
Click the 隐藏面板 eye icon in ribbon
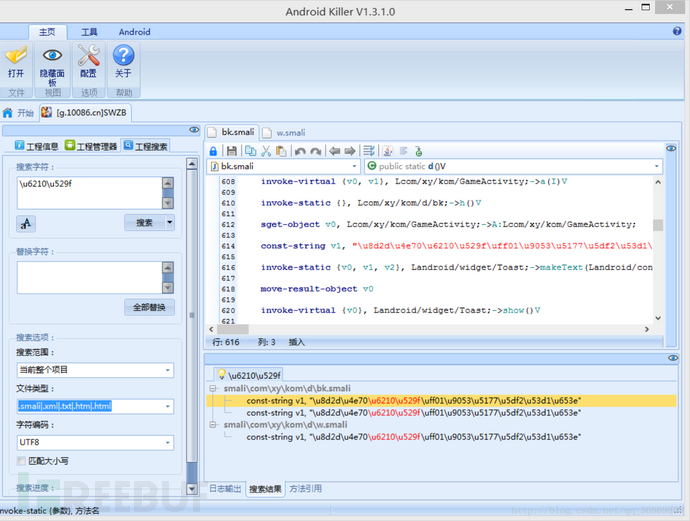pyautogui.click(x=52, y=55)
